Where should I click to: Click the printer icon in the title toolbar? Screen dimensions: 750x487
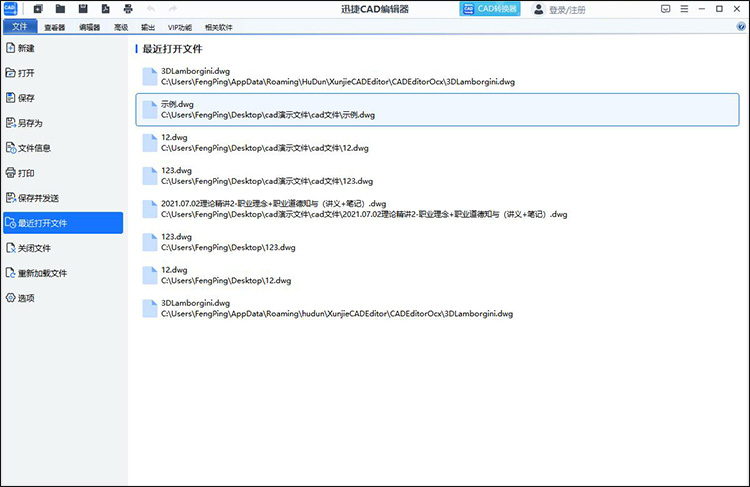click(128, 9)
